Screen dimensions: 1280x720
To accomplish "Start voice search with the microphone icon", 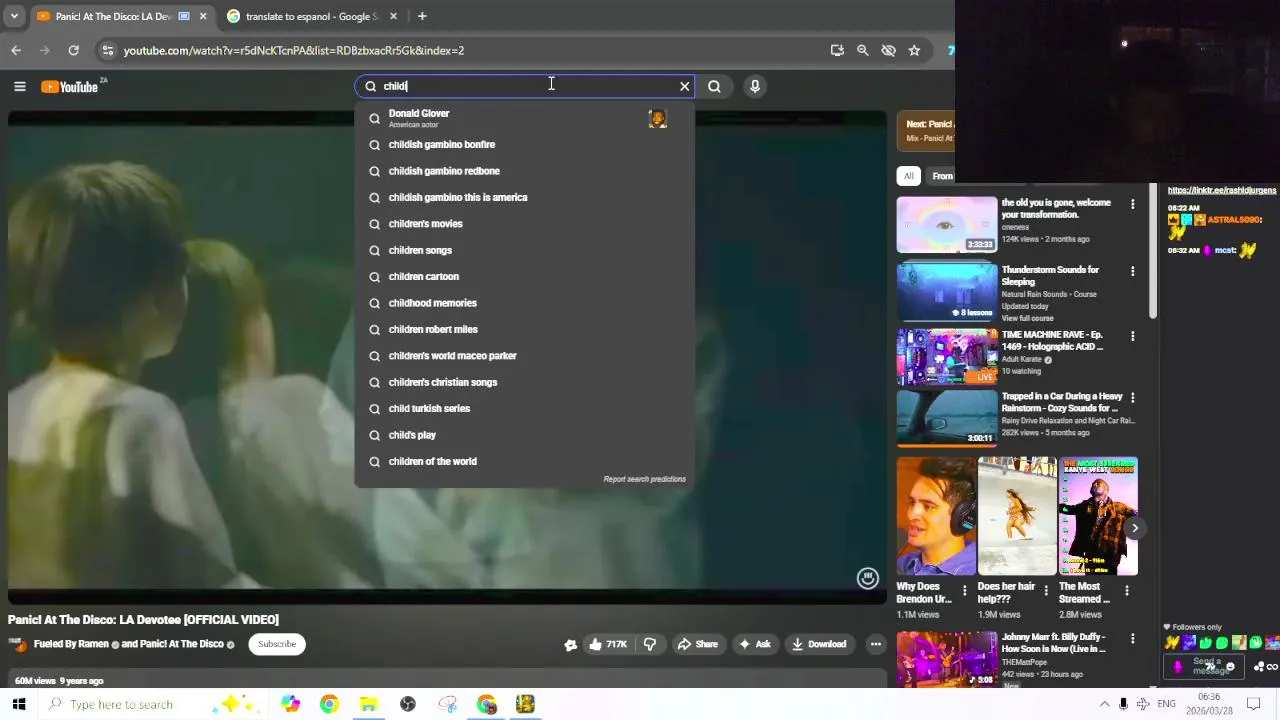I will click(755, 86).
